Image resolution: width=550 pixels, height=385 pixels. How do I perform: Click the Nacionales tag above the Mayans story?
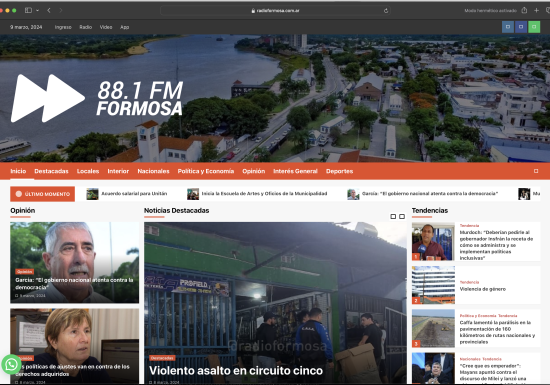click(x=470, y=359)
